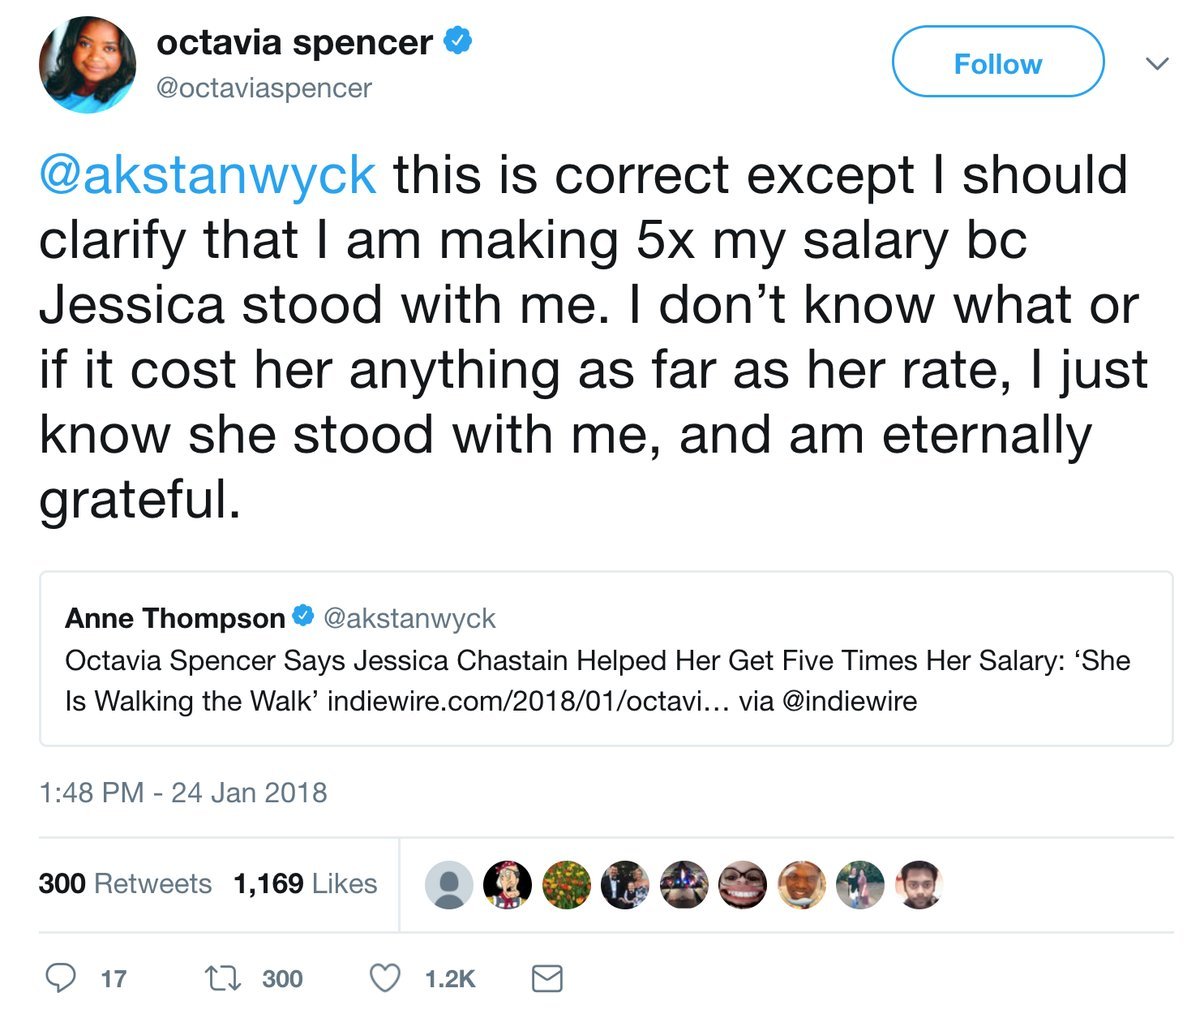This screenshot has width=1200, height=1014.
Task: Like the tweet with heart icon
Action: pos(386,977)
